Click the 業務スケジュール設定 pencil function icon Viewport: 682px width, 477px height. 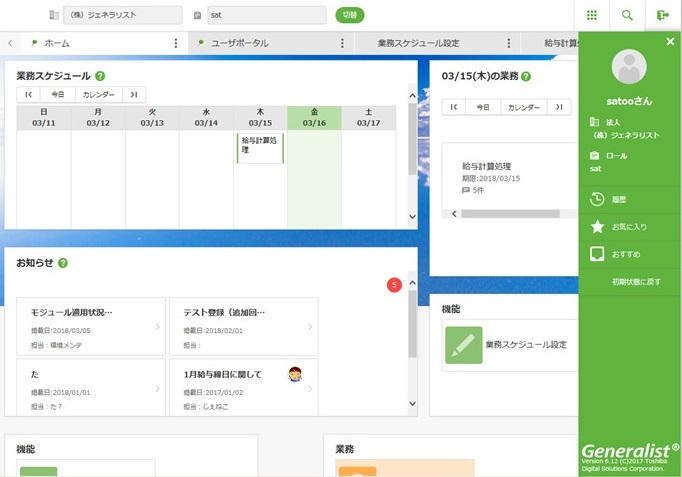463,344
